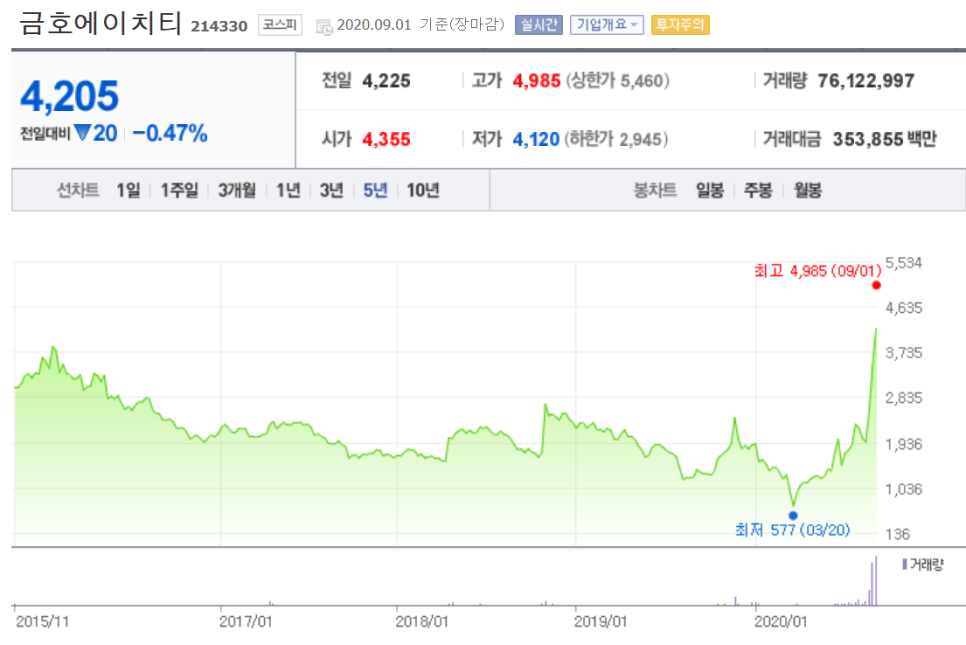Click the 2,835 y-axis label
The image size is (966, 645).
point(904,398)
